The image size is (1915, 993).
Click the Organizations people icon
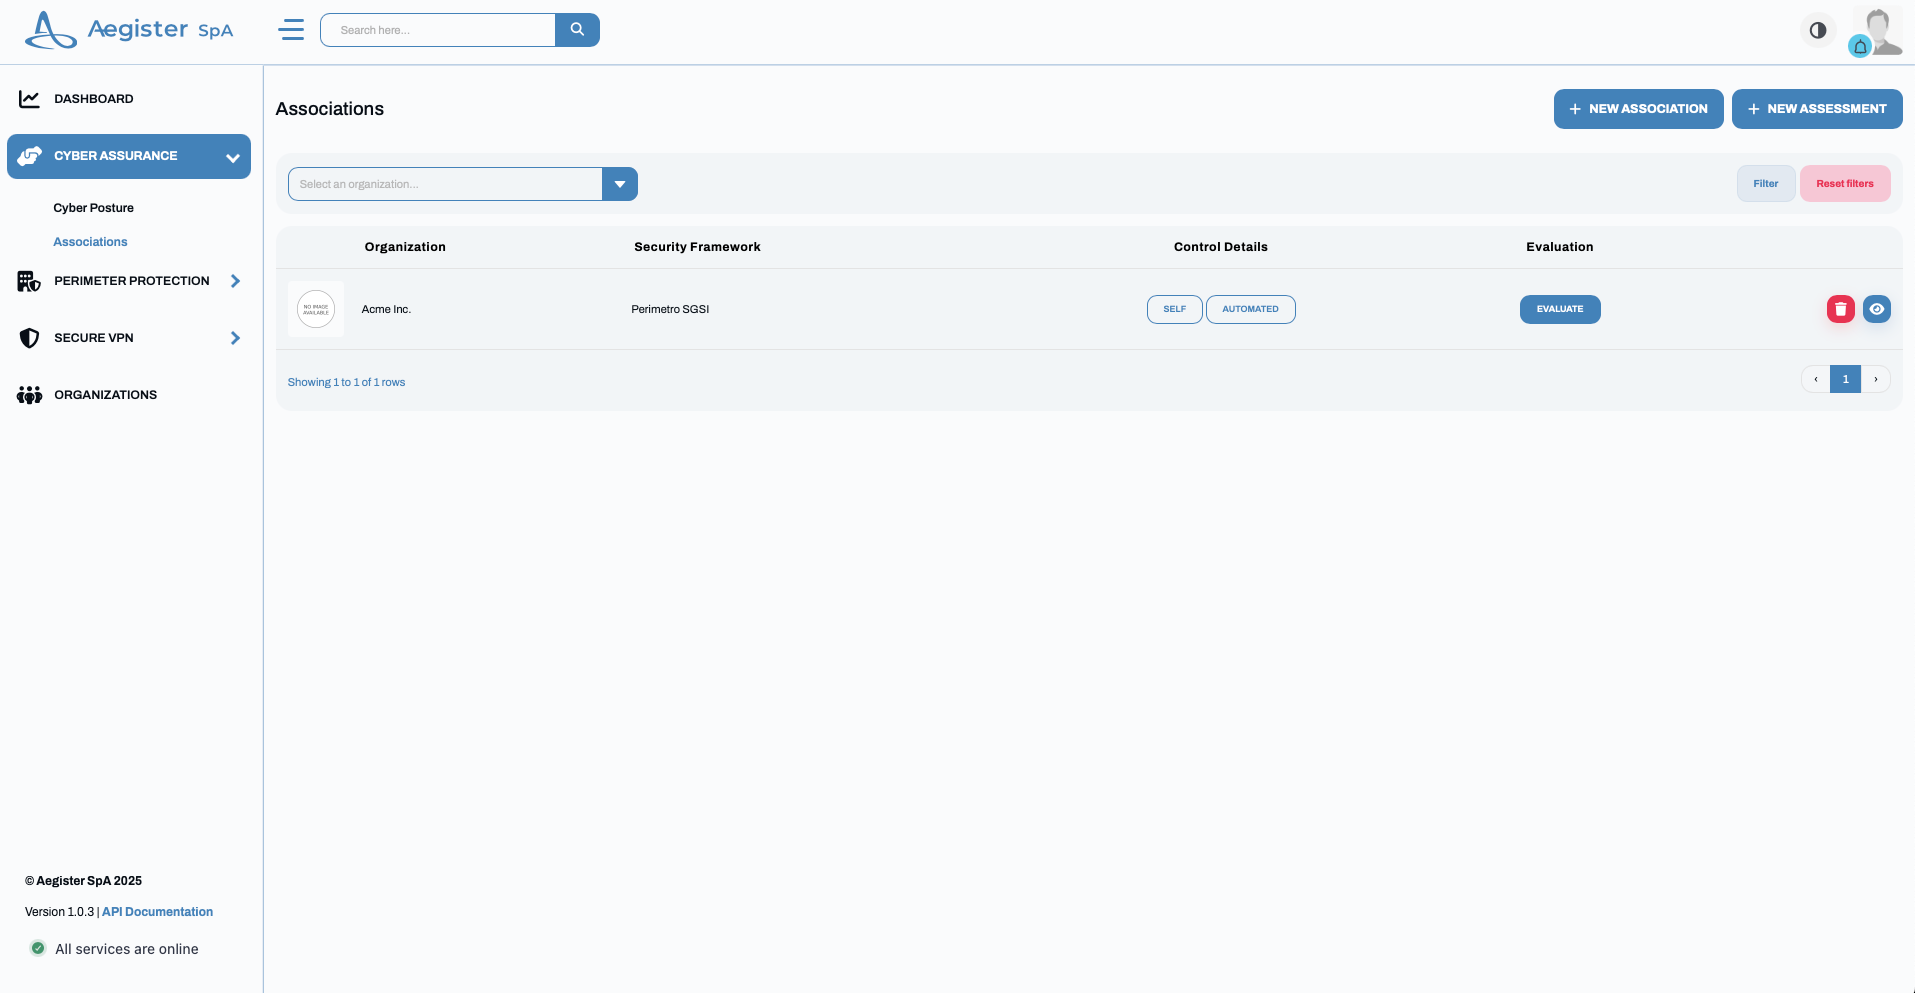pos(29,395)
